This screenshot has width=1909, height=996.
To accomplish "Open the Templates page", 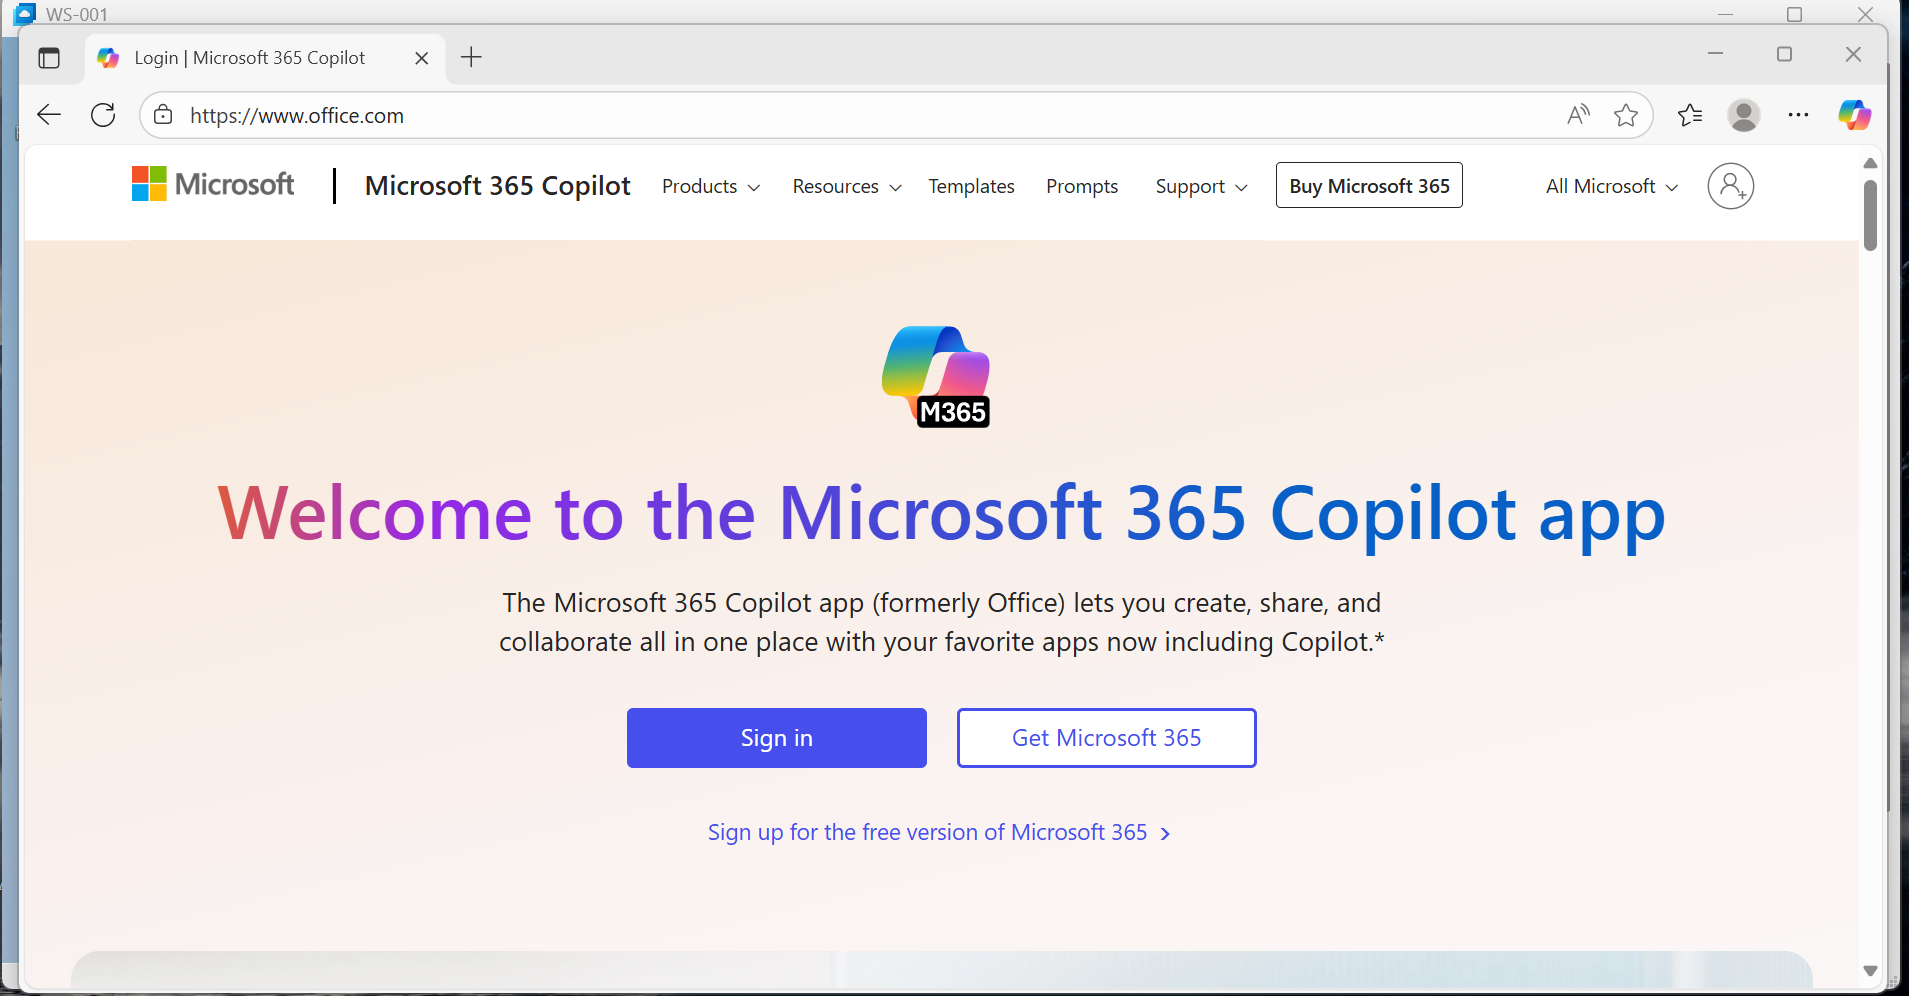I will coord(971,187).
